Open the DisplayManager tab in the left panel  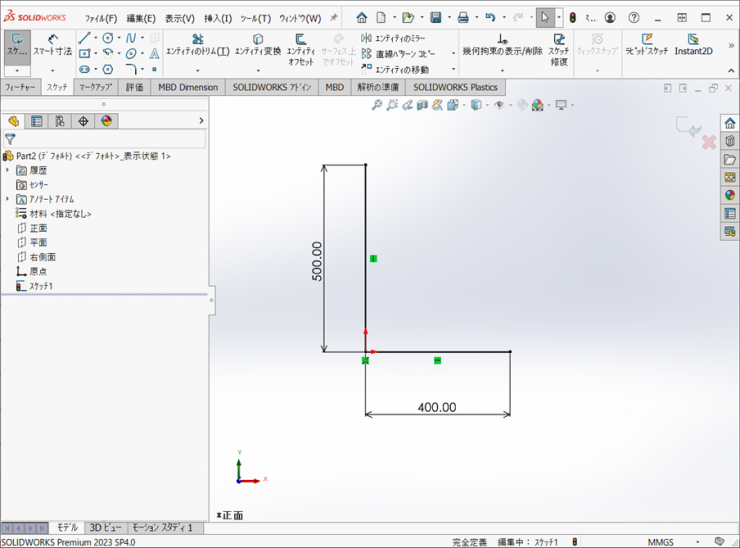pos(106,121)
